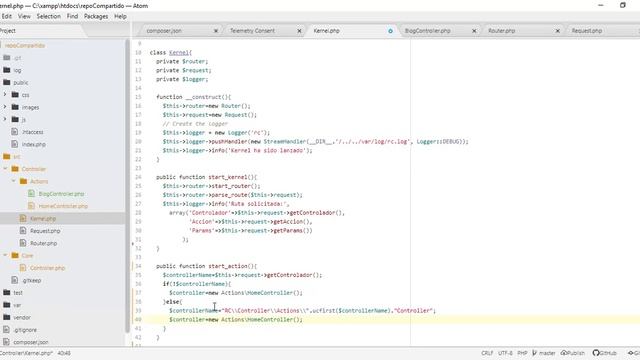Close the Telemetry Consent tab
This screenshot has width=640, height=360.
tap(299, 31)
